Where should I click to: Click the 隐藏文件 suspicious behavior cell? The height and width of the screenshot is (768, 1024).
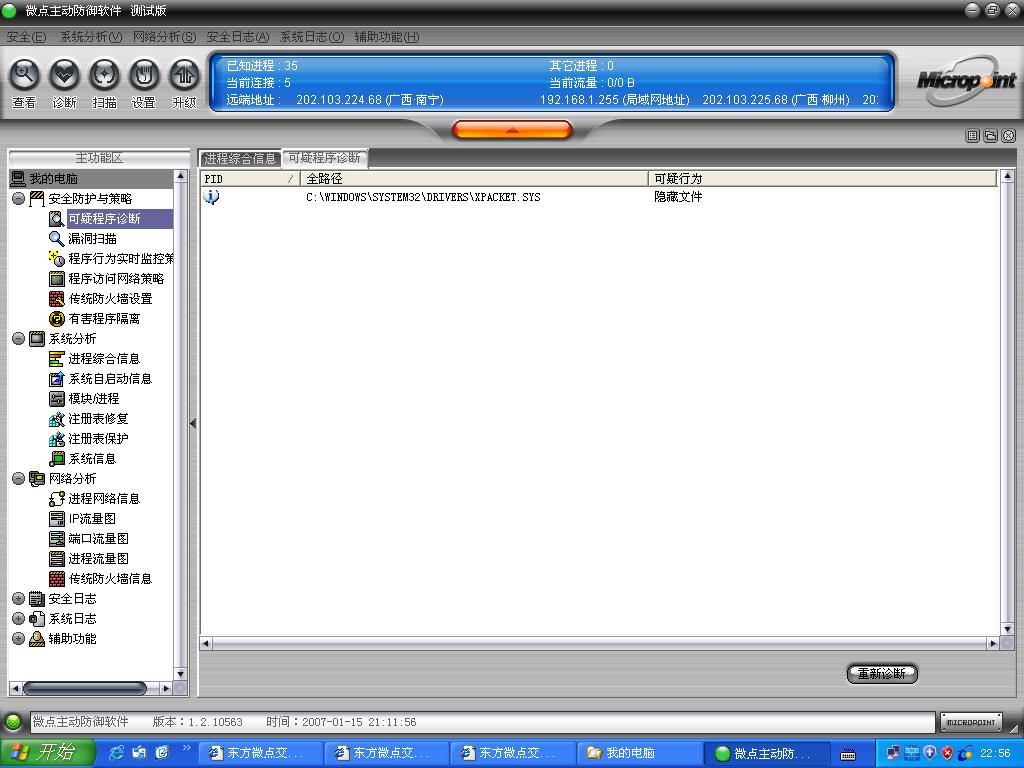pos(678,197)
